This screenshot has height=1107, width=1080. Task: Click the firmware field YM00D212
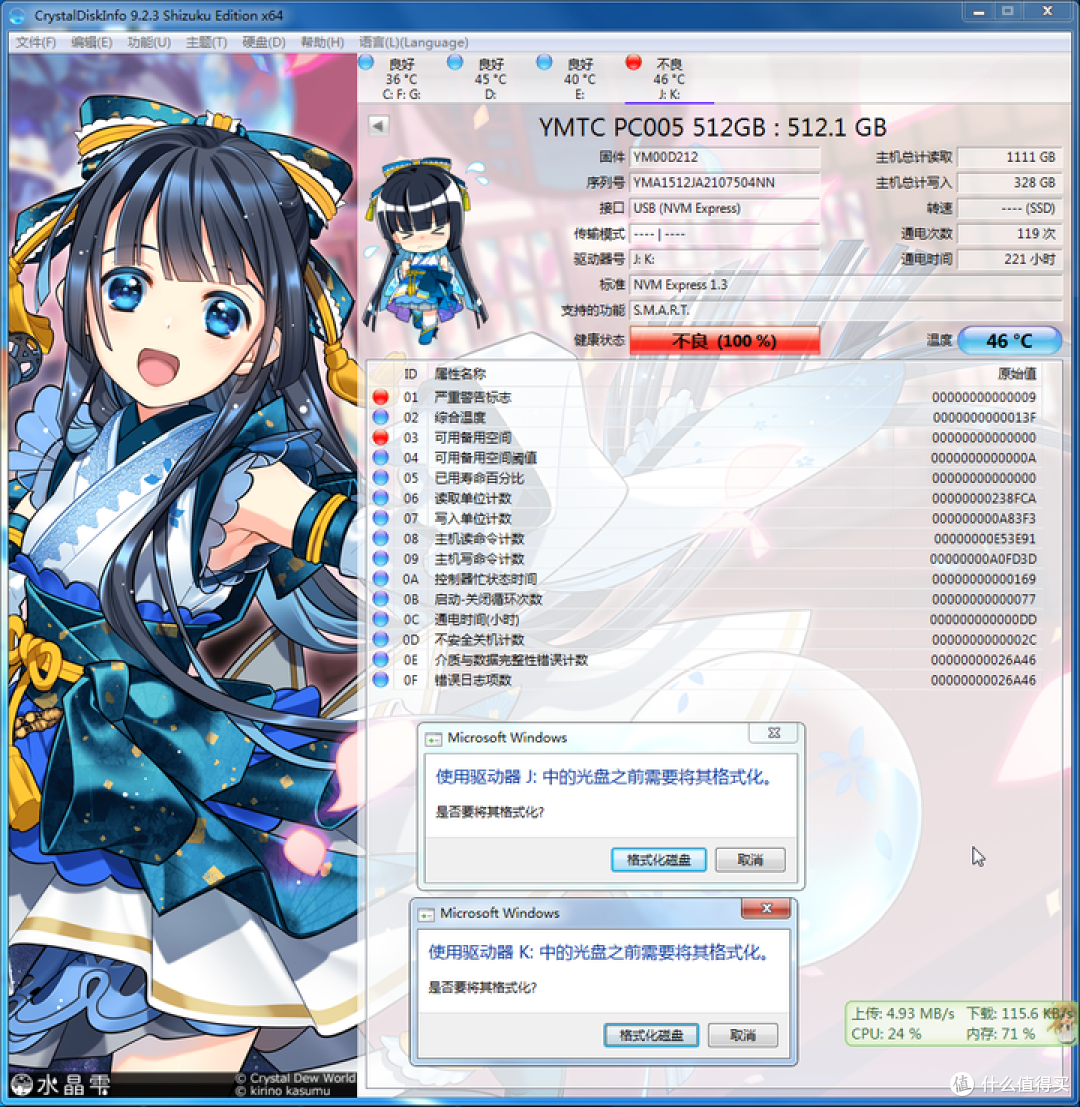724,157
